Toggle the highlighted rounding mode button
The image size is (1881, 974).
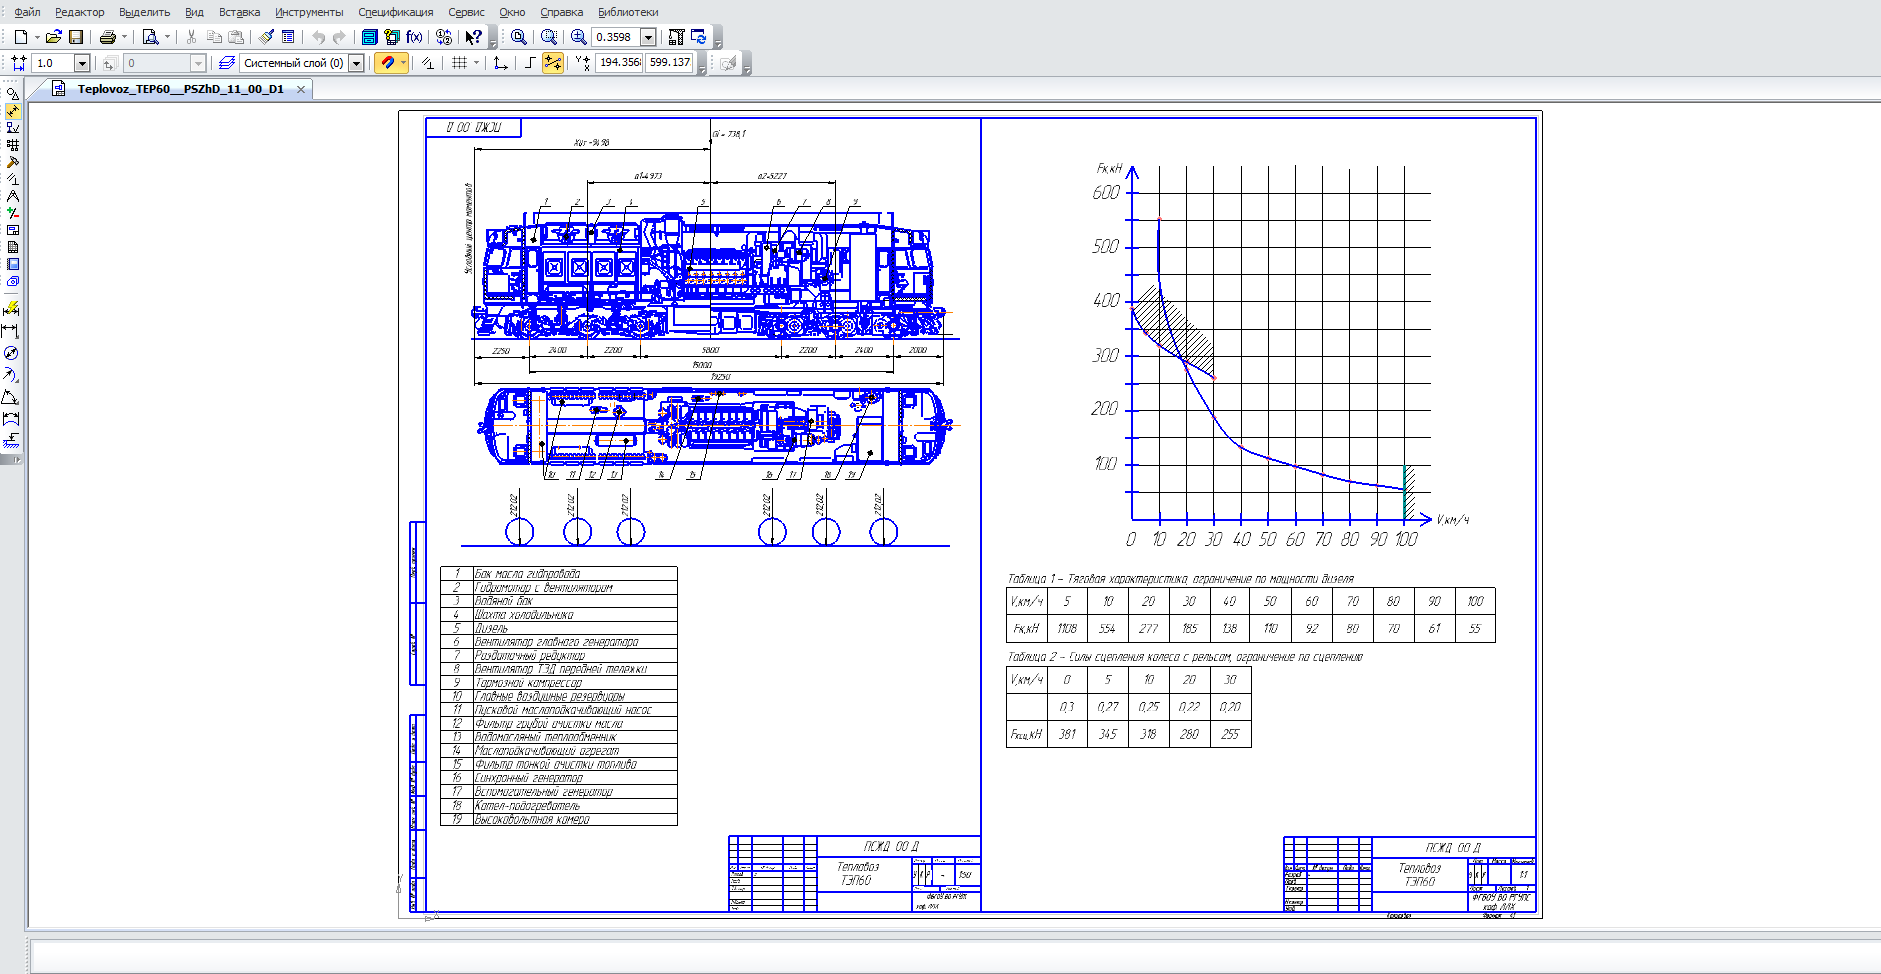point(553,63)
